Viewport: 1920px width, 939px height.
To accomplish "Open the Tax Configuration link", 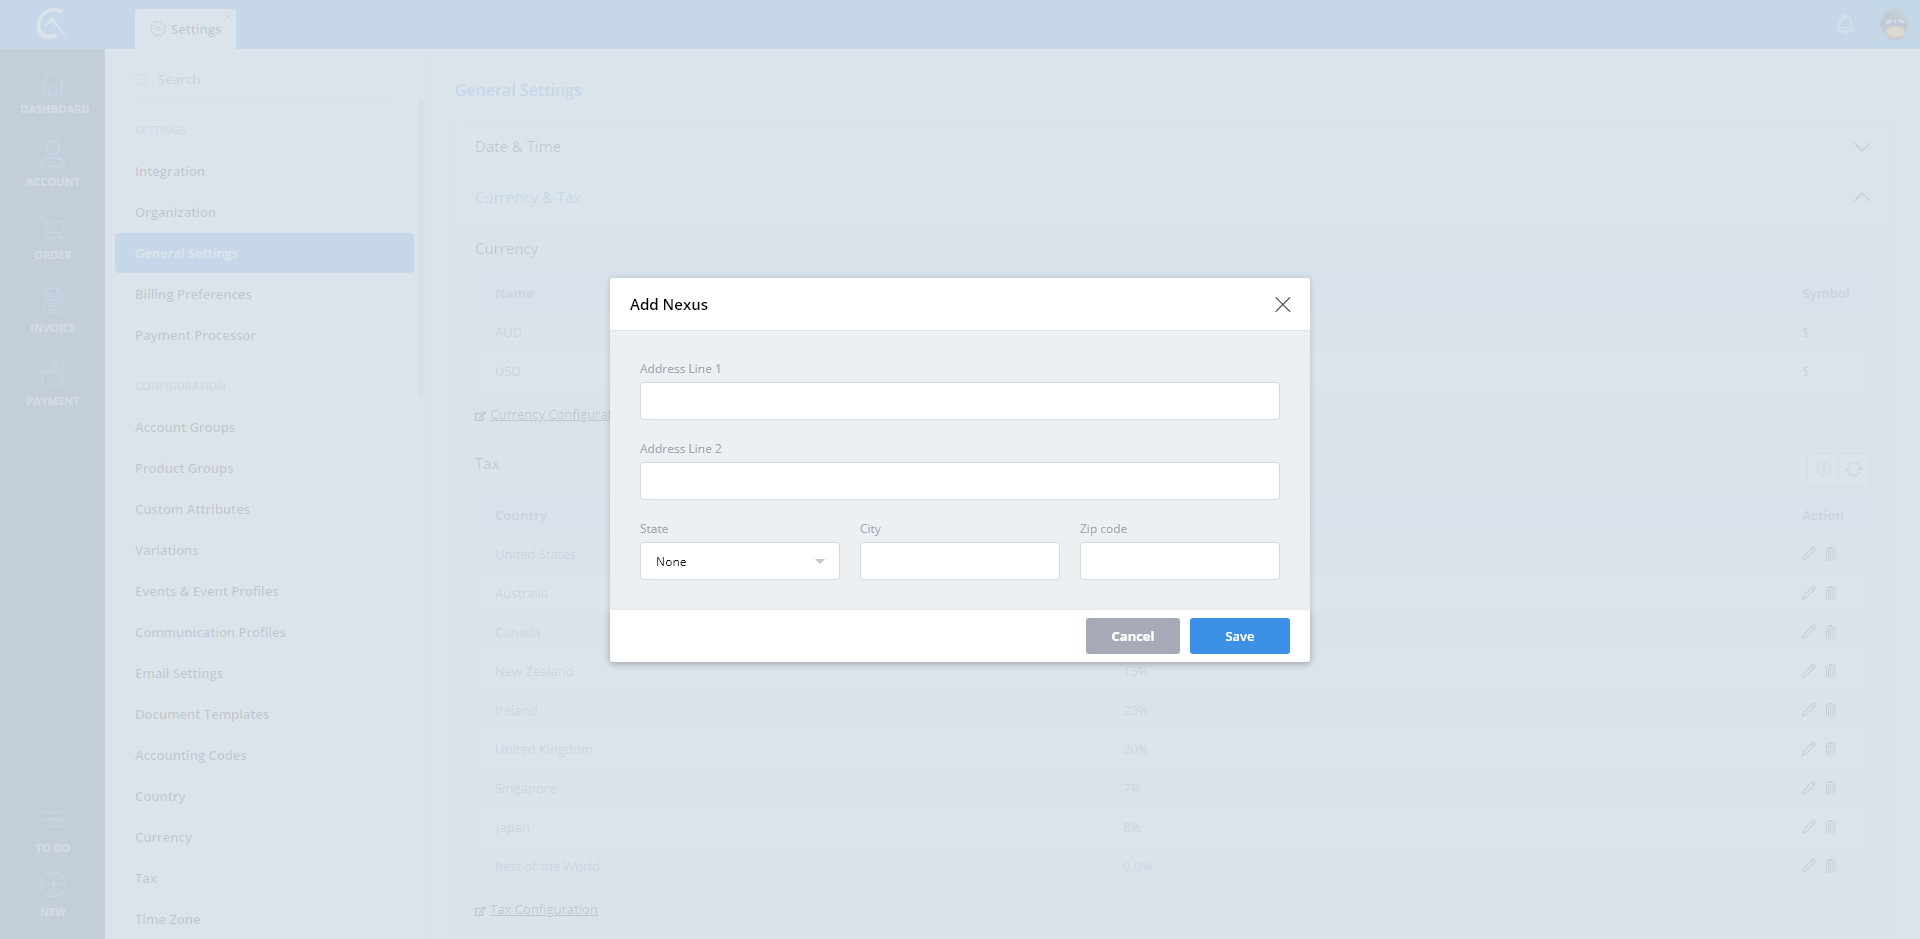I will pos(543,909).
